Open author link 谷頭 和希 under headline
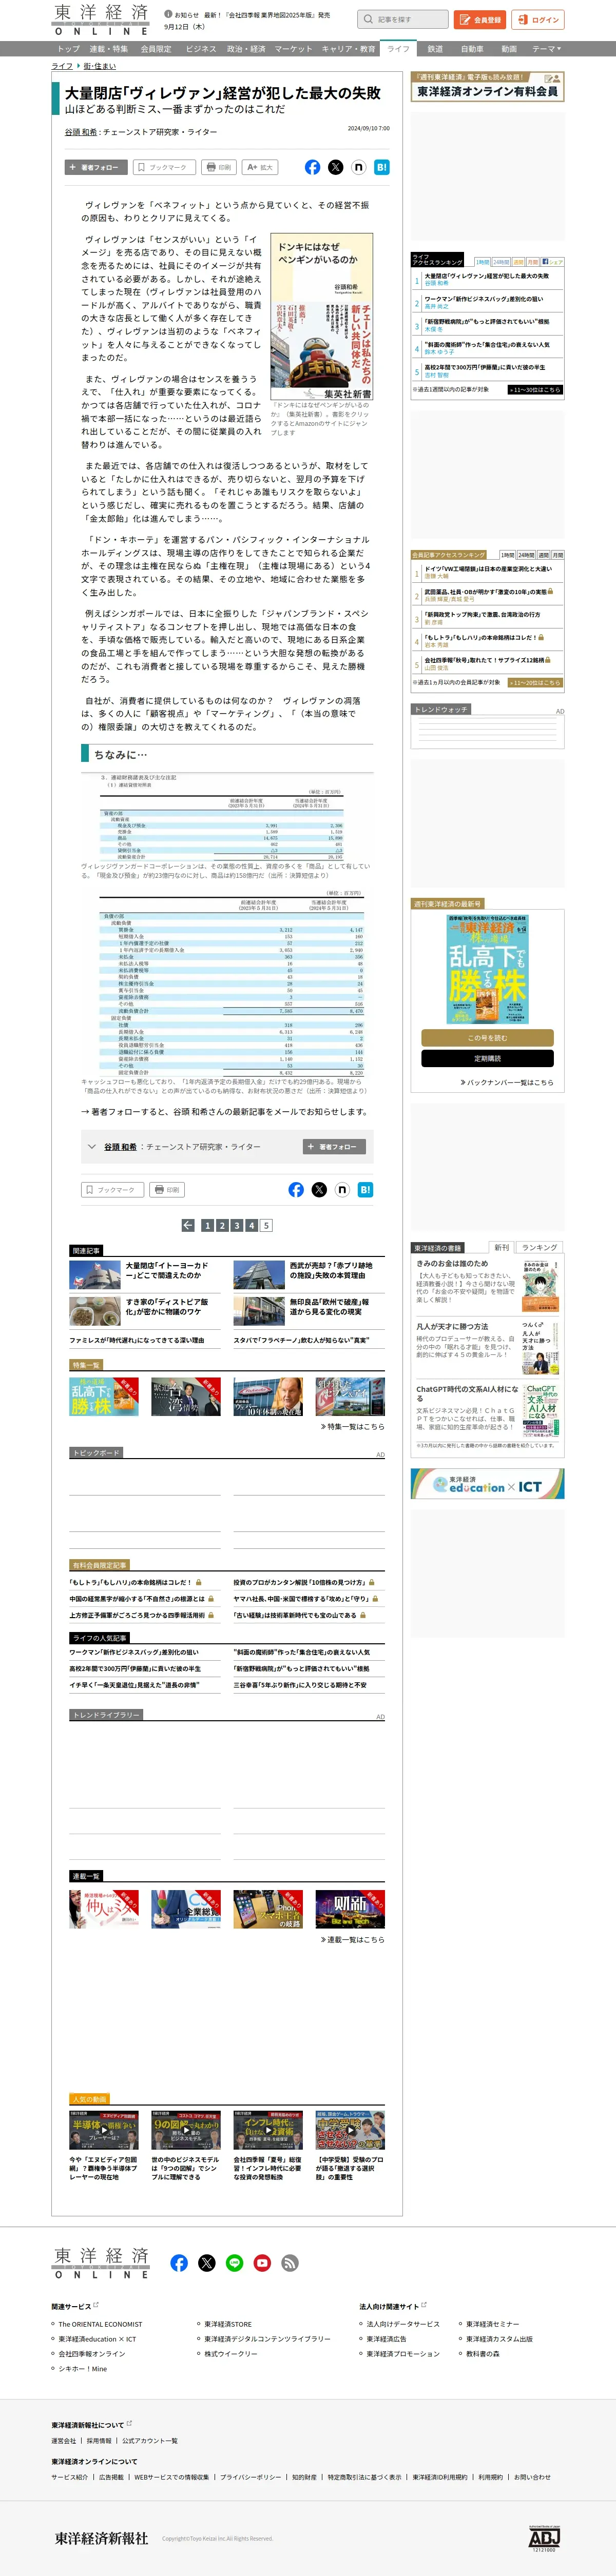Viewport: 616px width, 2576px height. coord(81,132)
